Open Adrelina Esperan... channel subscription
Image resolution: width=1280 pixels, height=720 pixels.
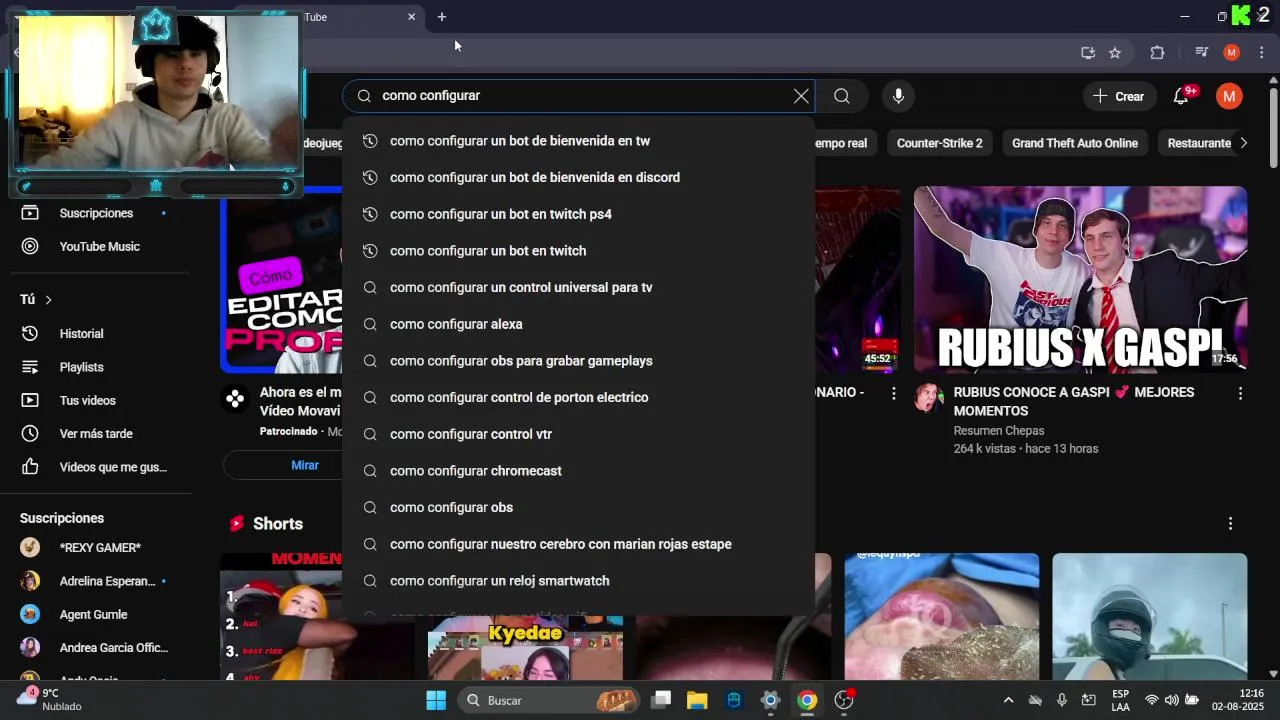96,581
